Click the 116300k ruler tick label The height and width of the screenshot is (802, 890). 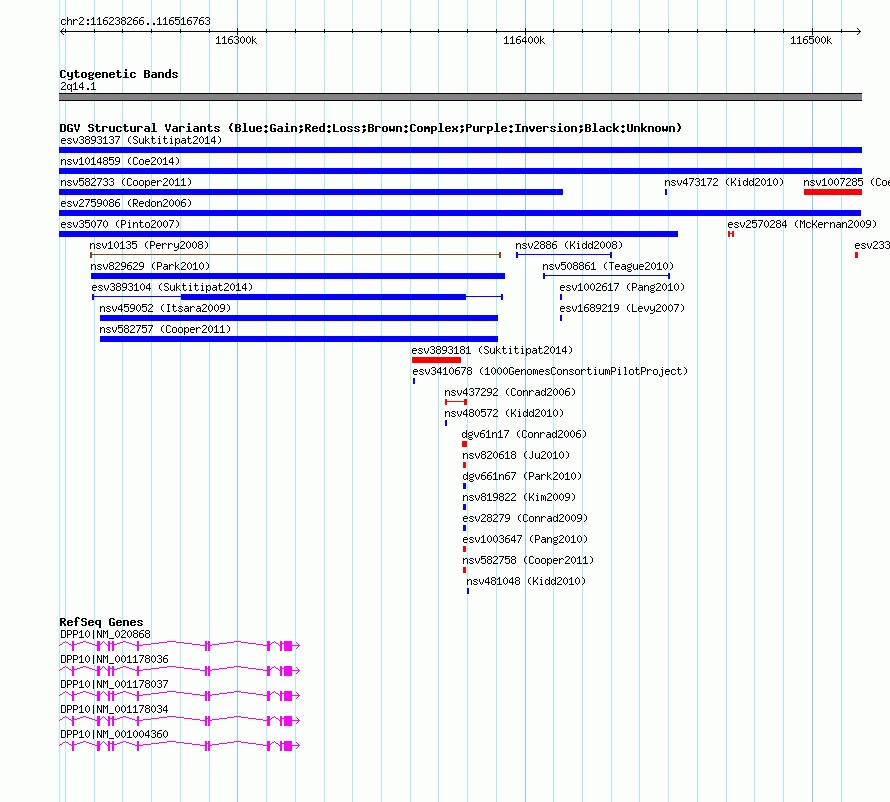236,40
